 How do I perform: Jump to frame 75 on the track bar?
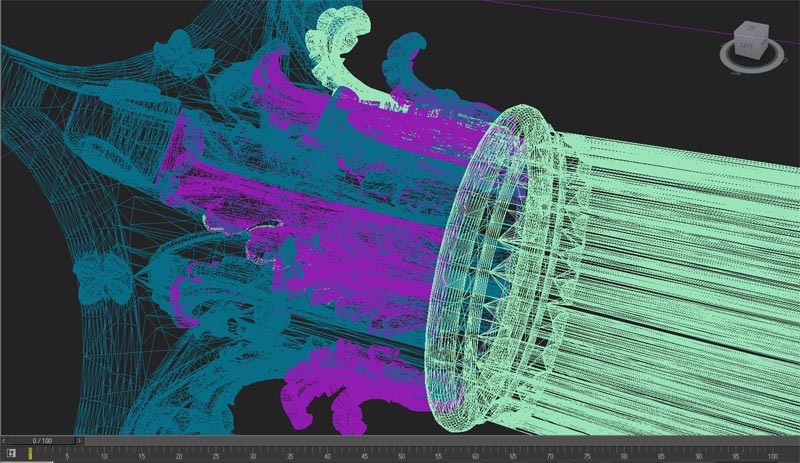587,453
